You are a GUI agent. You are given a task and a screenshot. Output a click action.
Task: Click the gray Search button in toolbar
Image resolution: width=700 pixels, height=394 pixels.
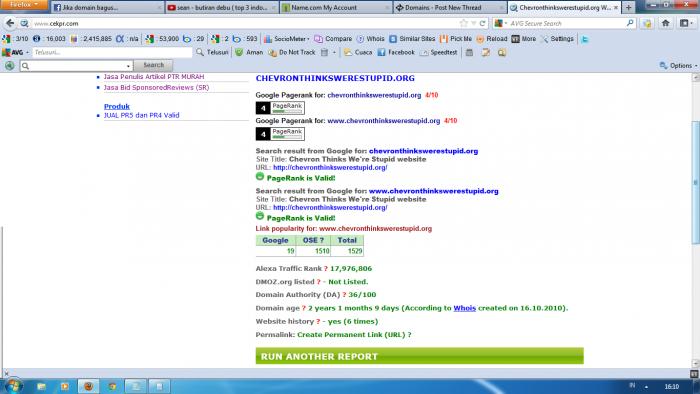click(153, 65)
